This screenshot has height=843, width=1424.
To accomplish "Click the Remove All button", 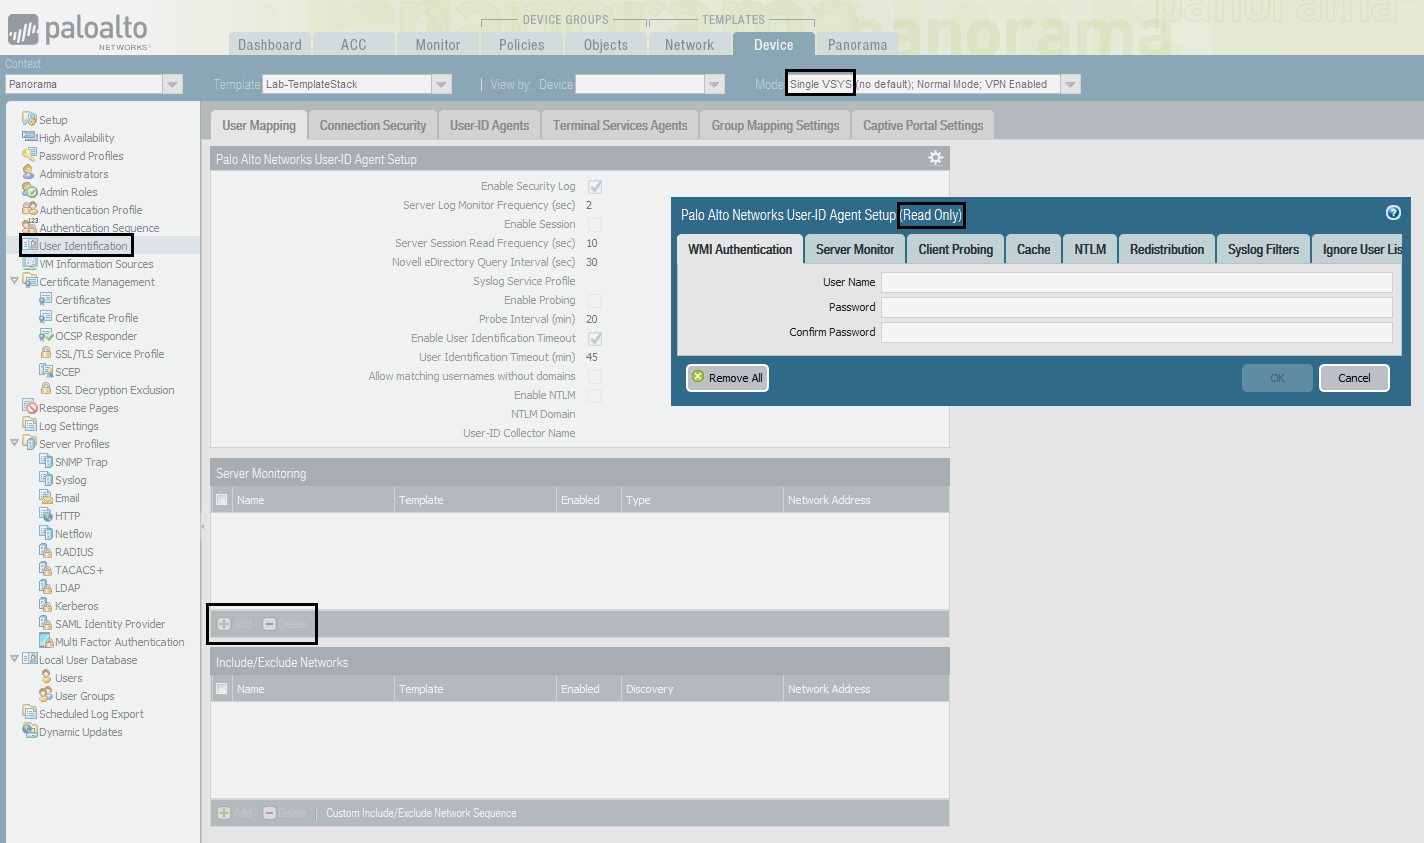I will click(727, 378).
